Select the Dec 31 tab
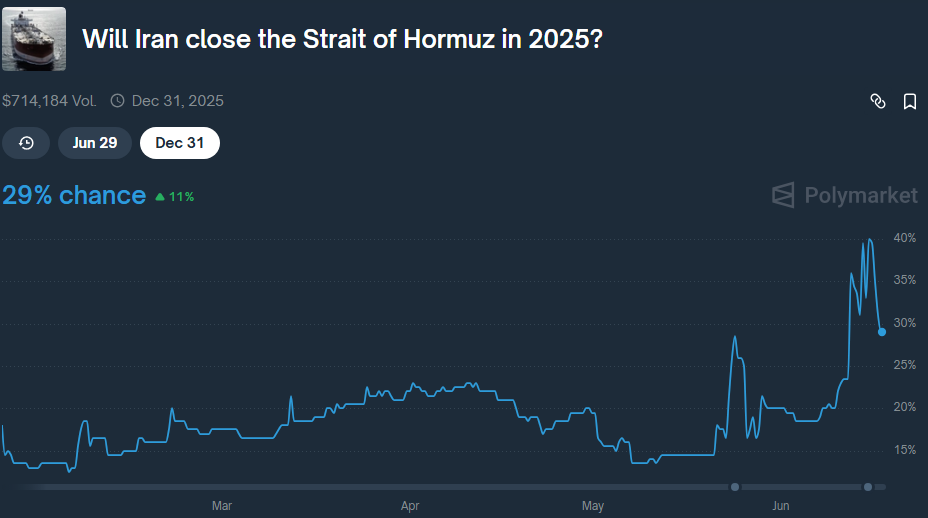The width and height of the screenshot is (928, 518). [x=180, y=143]
